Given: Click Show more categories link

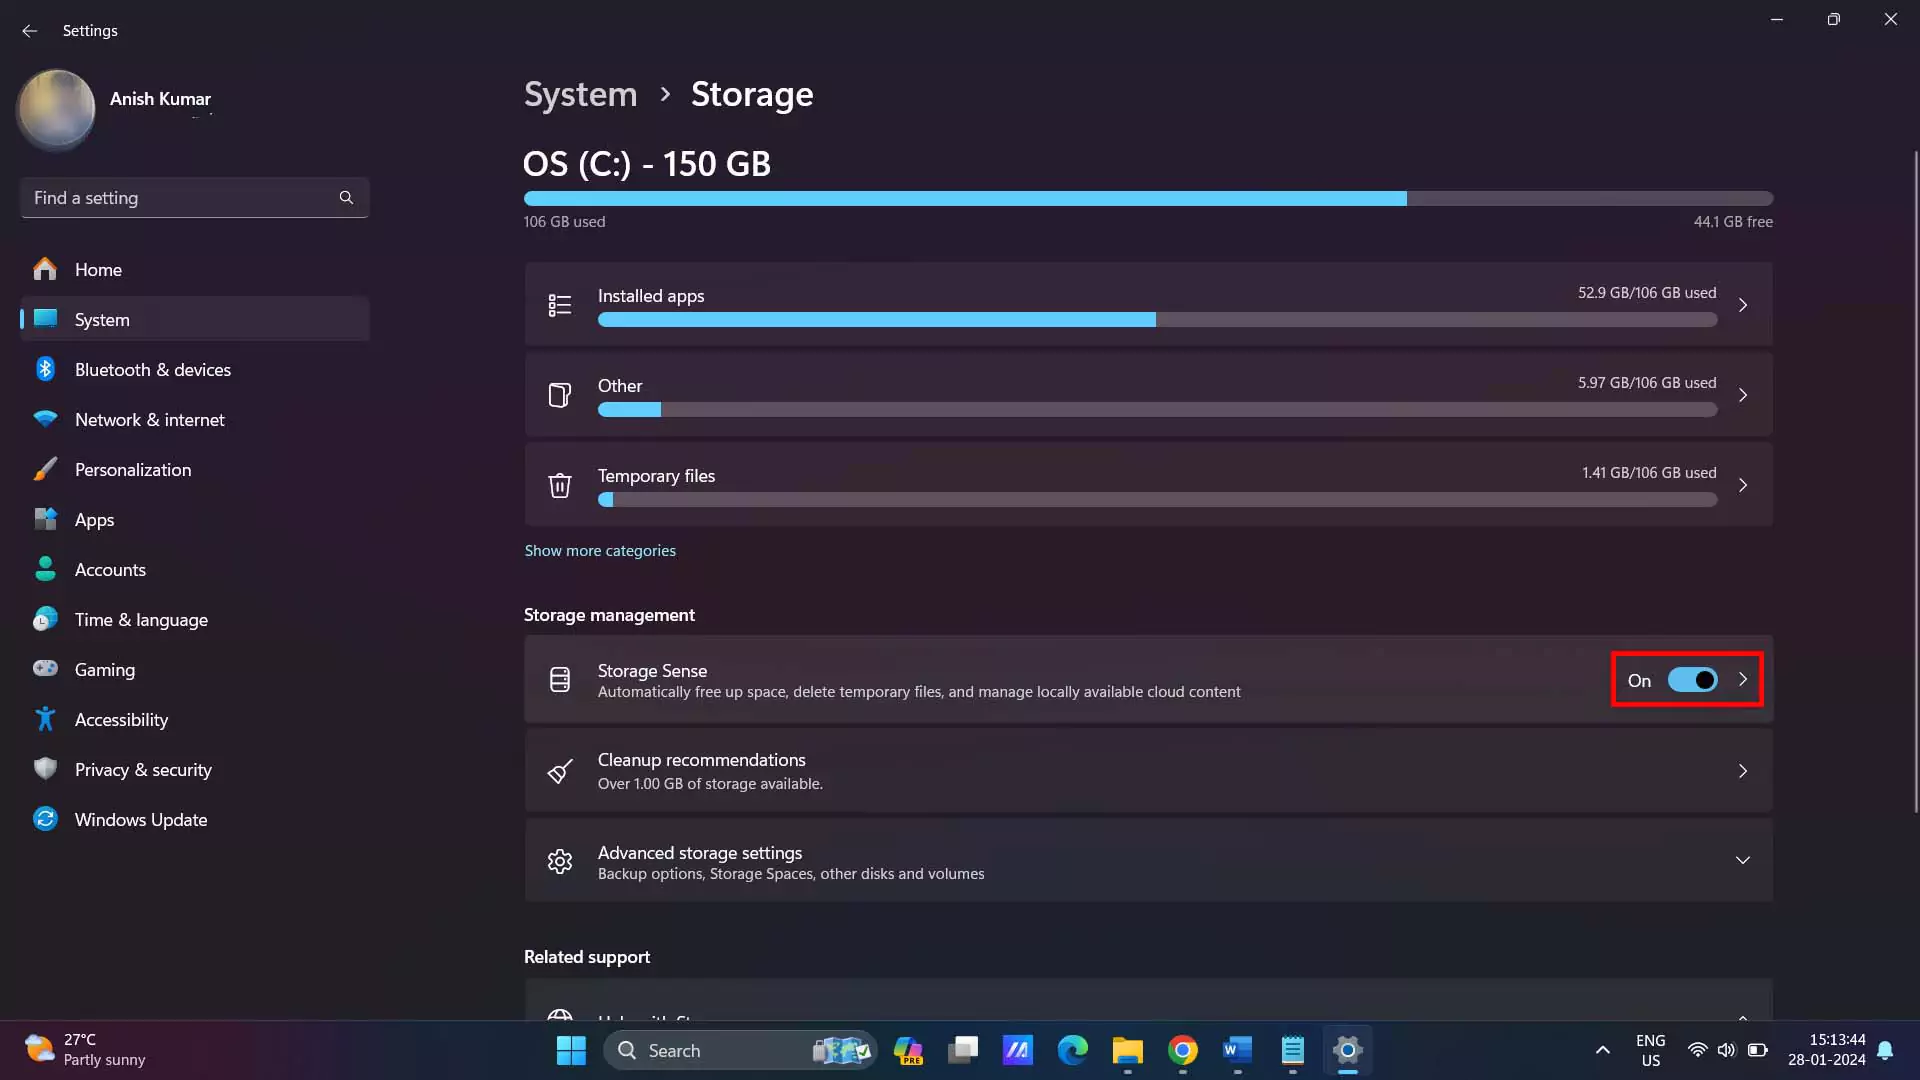Looking at the screenshot, I should tap(600, 549).
